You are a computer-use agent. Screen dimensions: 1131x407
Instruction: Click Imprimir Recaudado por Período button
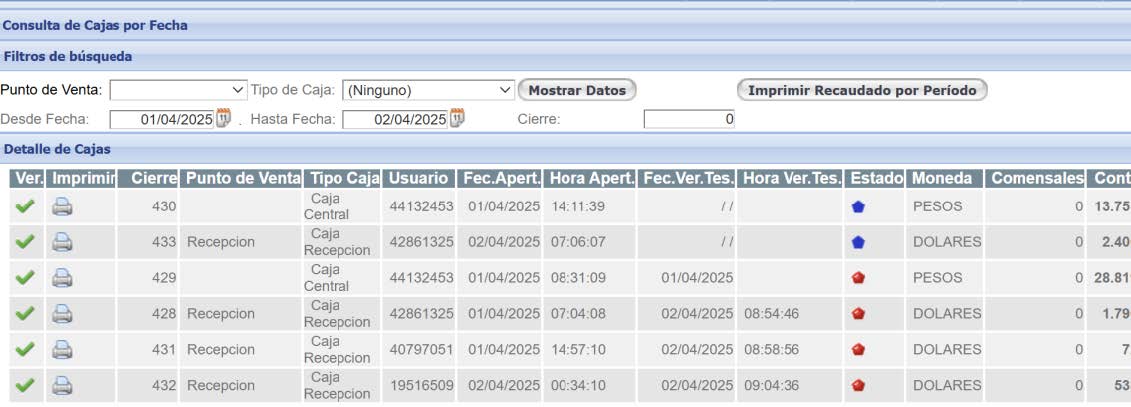point(862,90)
